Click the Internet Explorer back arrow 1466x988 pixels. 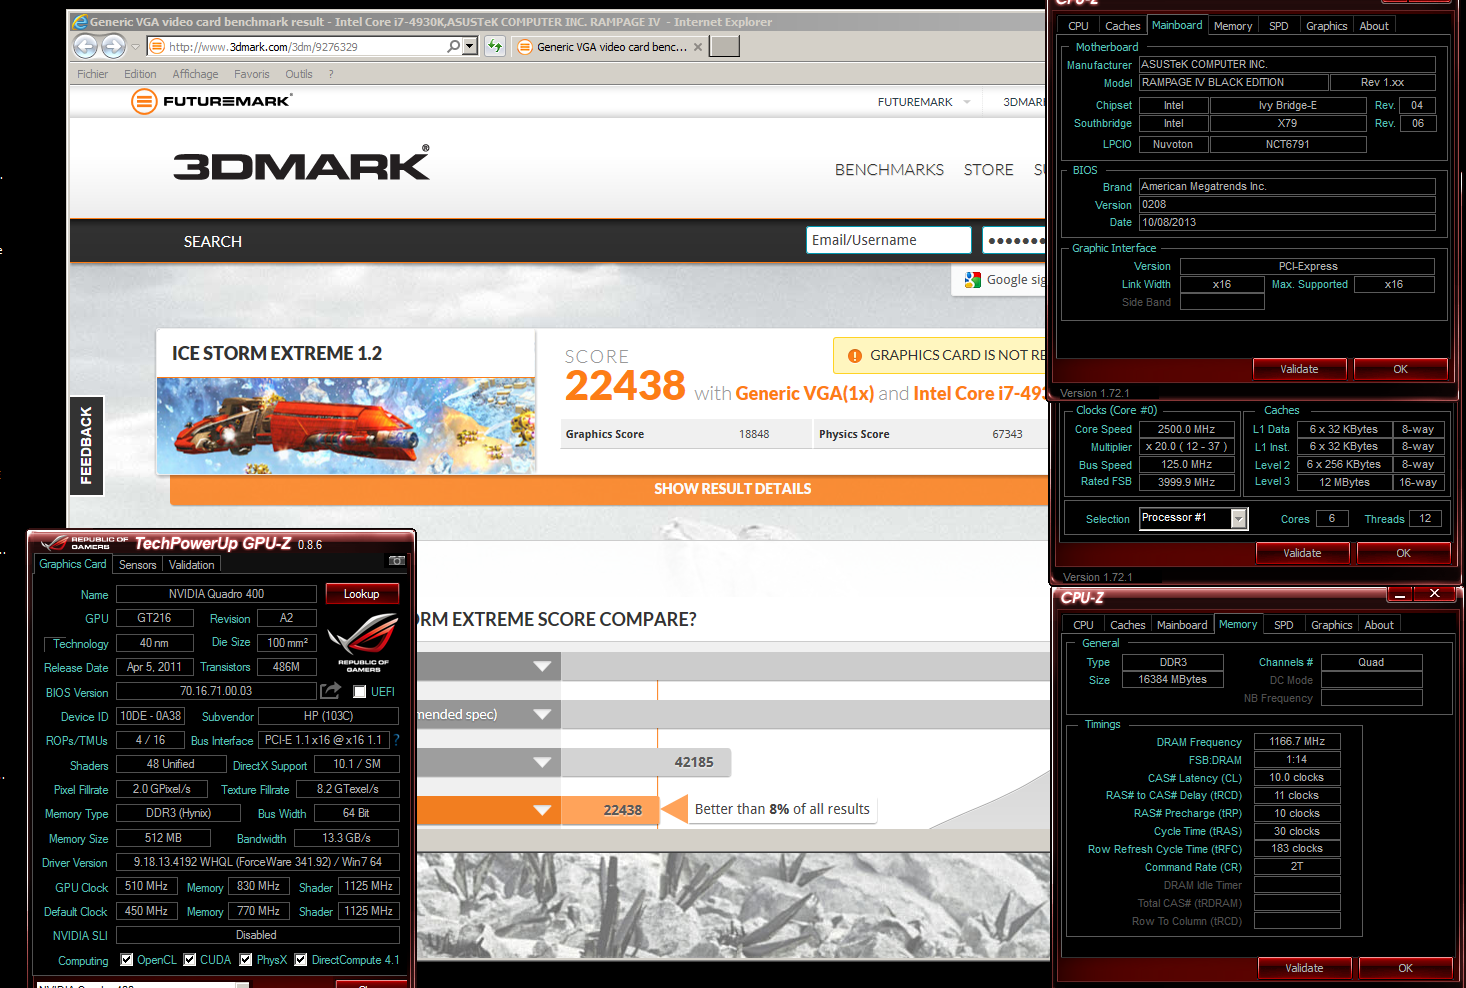point(86,46)
